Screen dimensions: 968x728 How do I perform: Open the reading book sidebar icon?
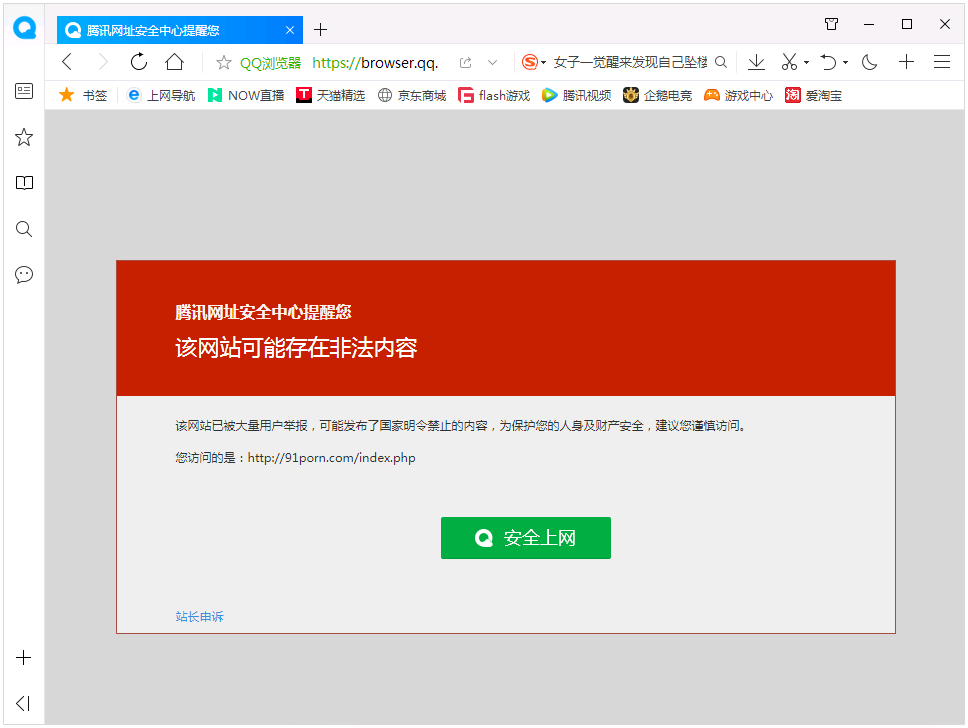click(24, 183)
